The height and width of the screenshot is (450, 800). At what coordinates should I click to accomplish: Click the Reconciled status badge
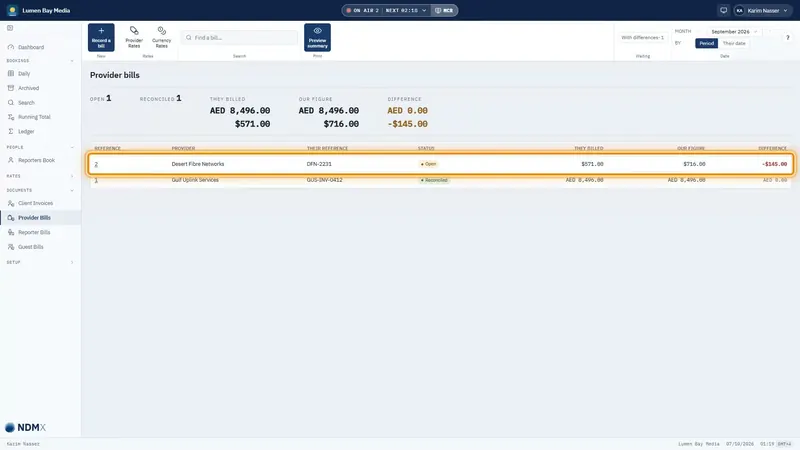(434, 180)
